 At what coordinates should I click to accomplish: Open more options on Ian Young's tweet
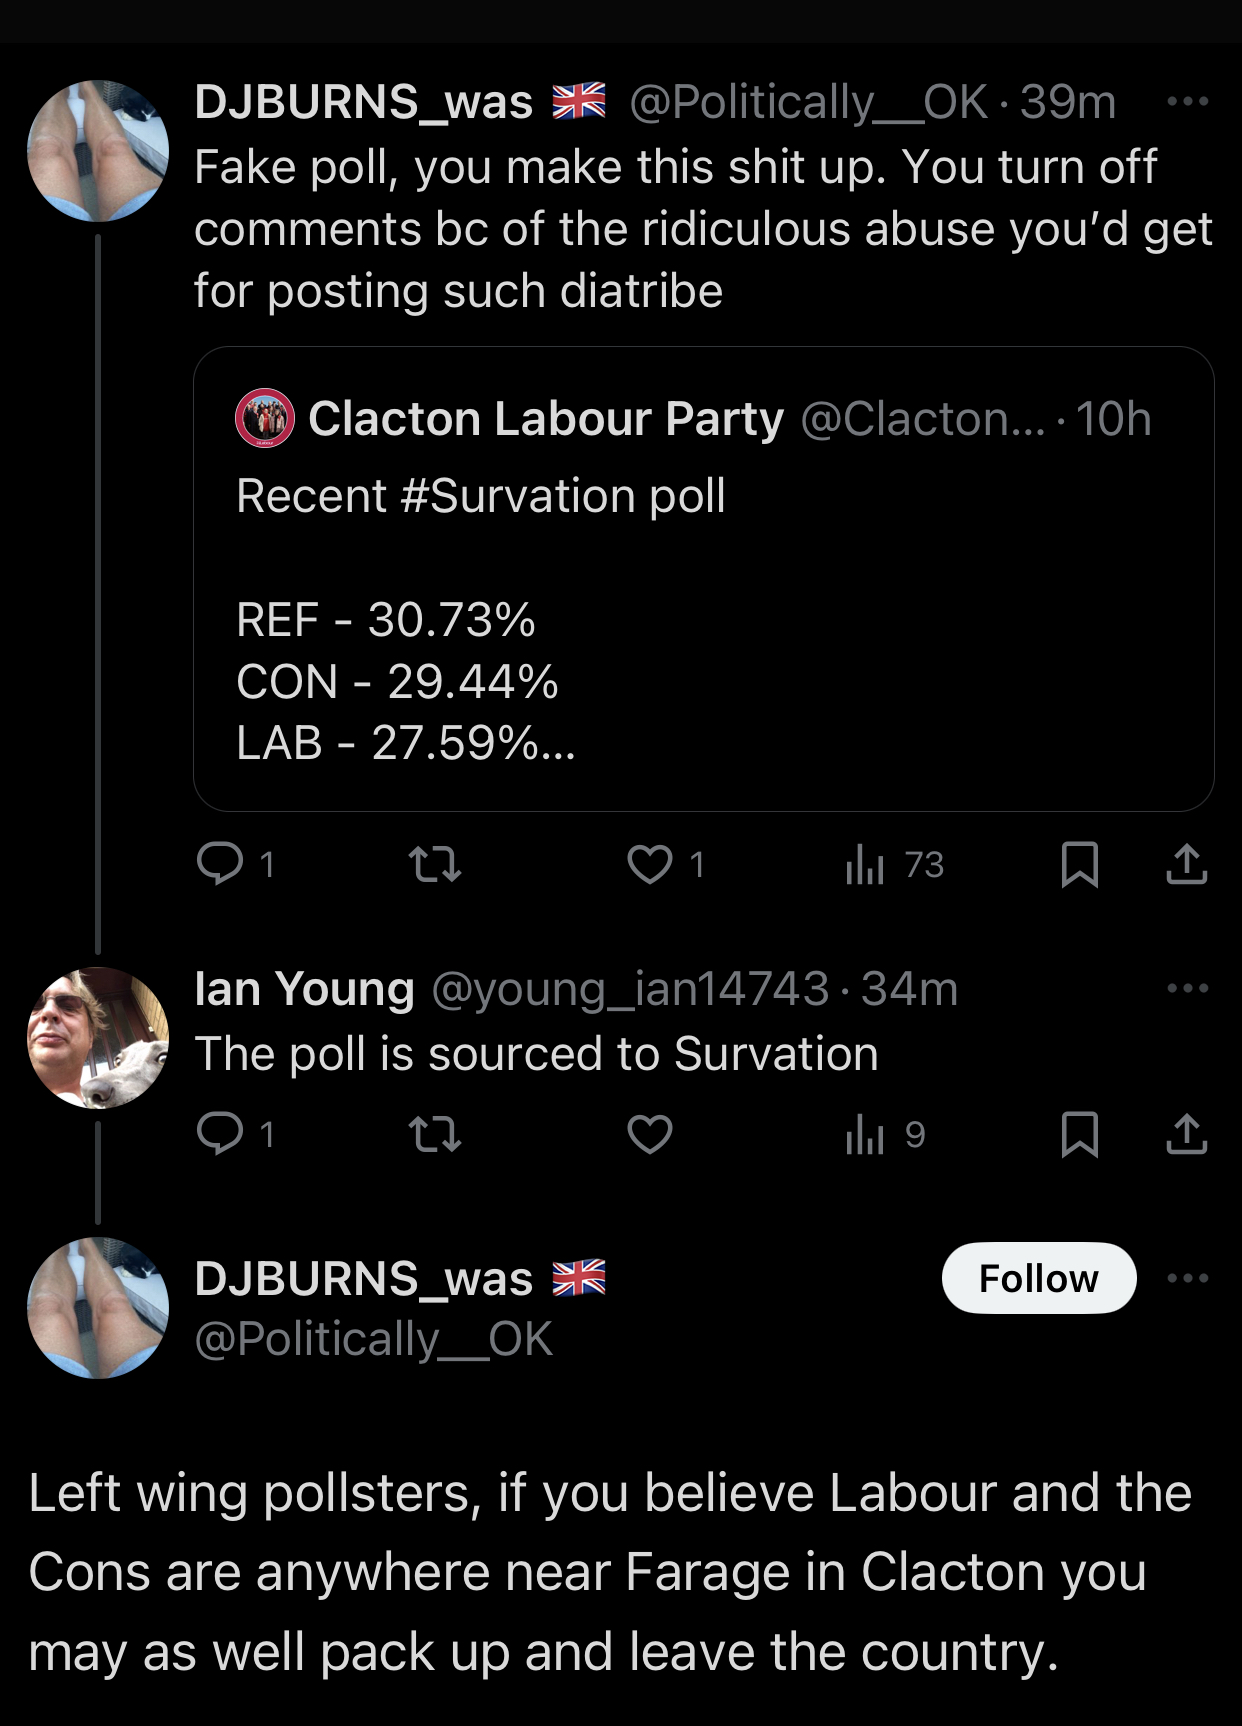(1187, 988)
